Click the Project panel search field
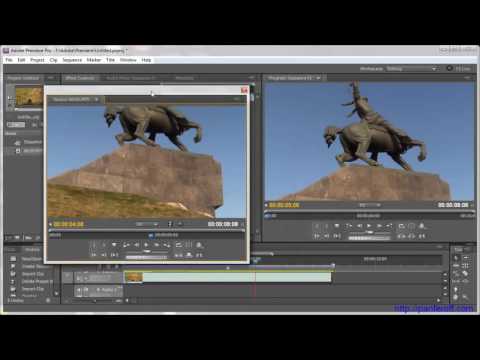This screenshot has width=480, height=360. tap(16, 125)
